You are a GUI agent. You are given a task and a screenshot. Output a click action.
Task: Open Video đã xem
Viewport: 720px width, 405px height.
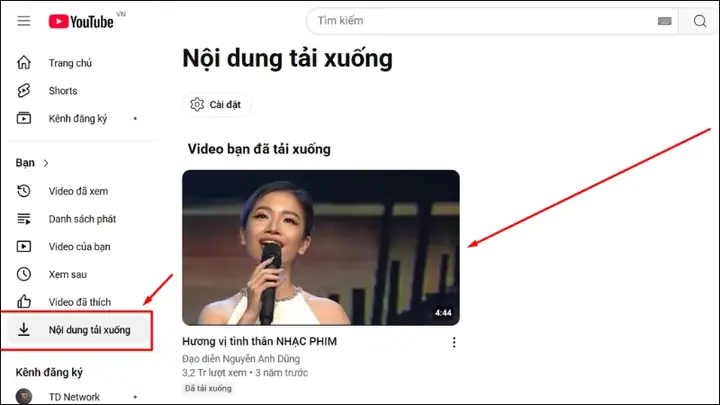pos(79,191)
